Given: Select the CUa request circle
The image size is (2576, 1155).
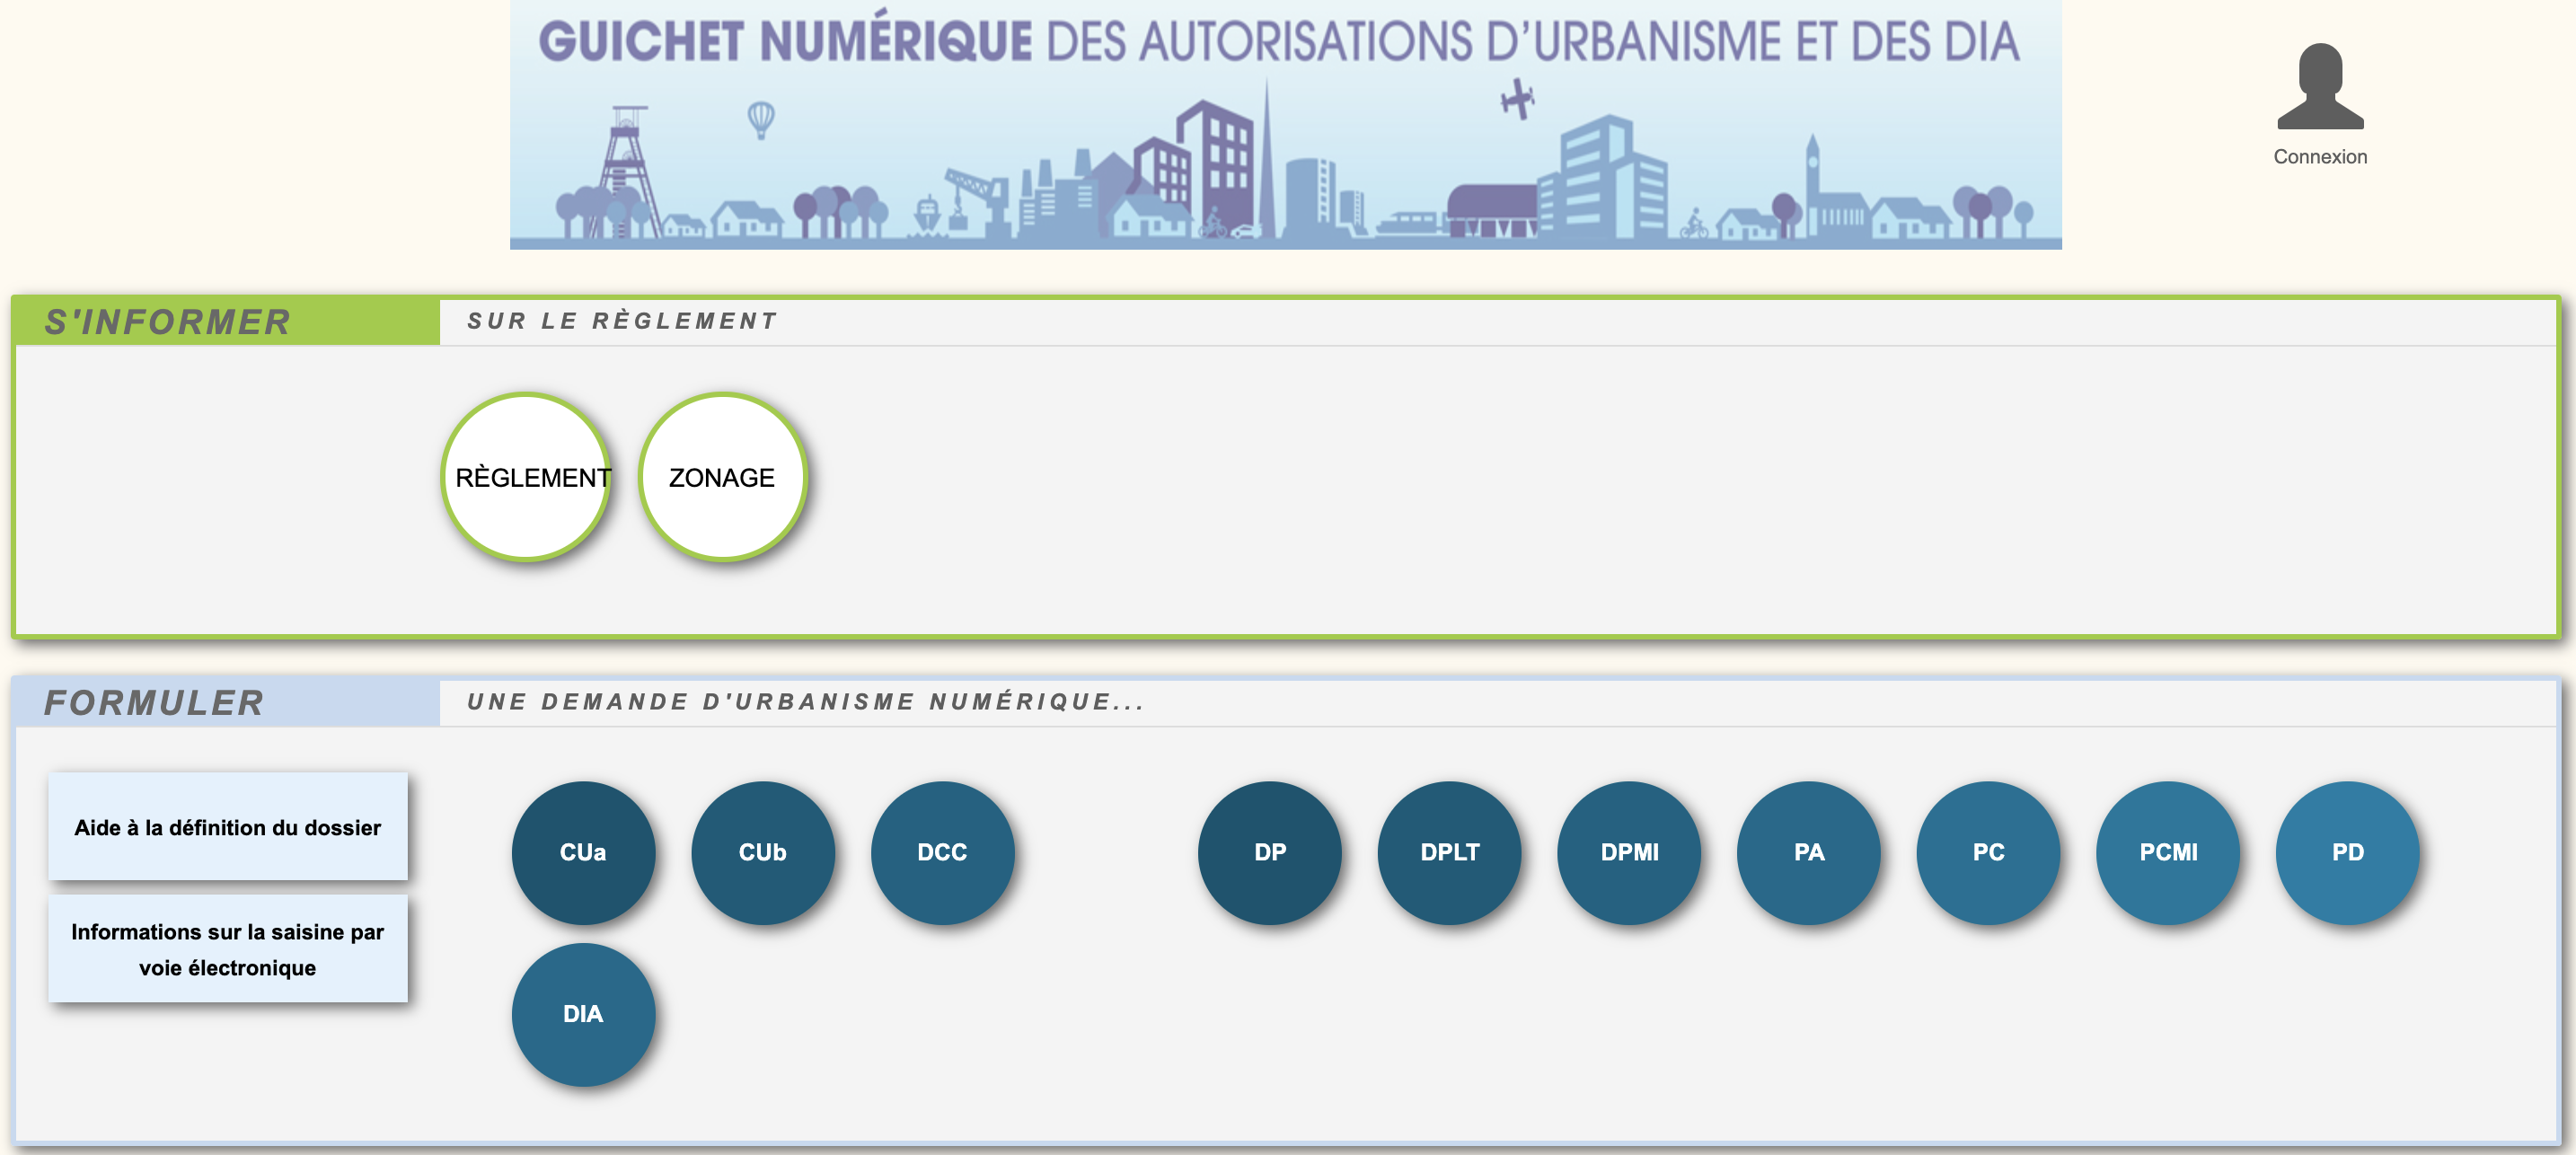Looking at the screenshot, I should (x=583, y=853).
